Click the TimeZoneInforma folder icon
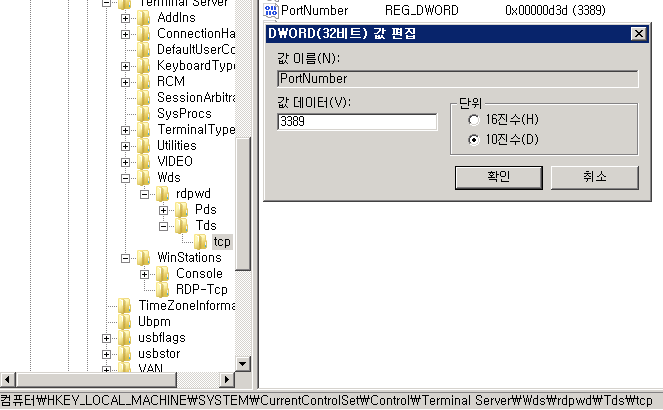This screenshot has height=410, width=663. coord(125,306)
